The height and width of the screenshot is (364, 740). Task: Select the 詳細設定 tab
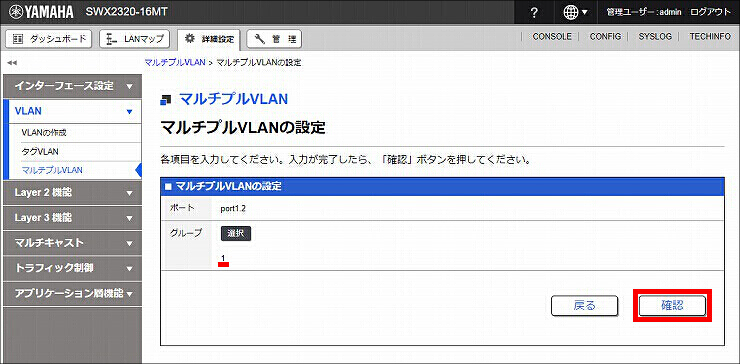tap(209, 39)
